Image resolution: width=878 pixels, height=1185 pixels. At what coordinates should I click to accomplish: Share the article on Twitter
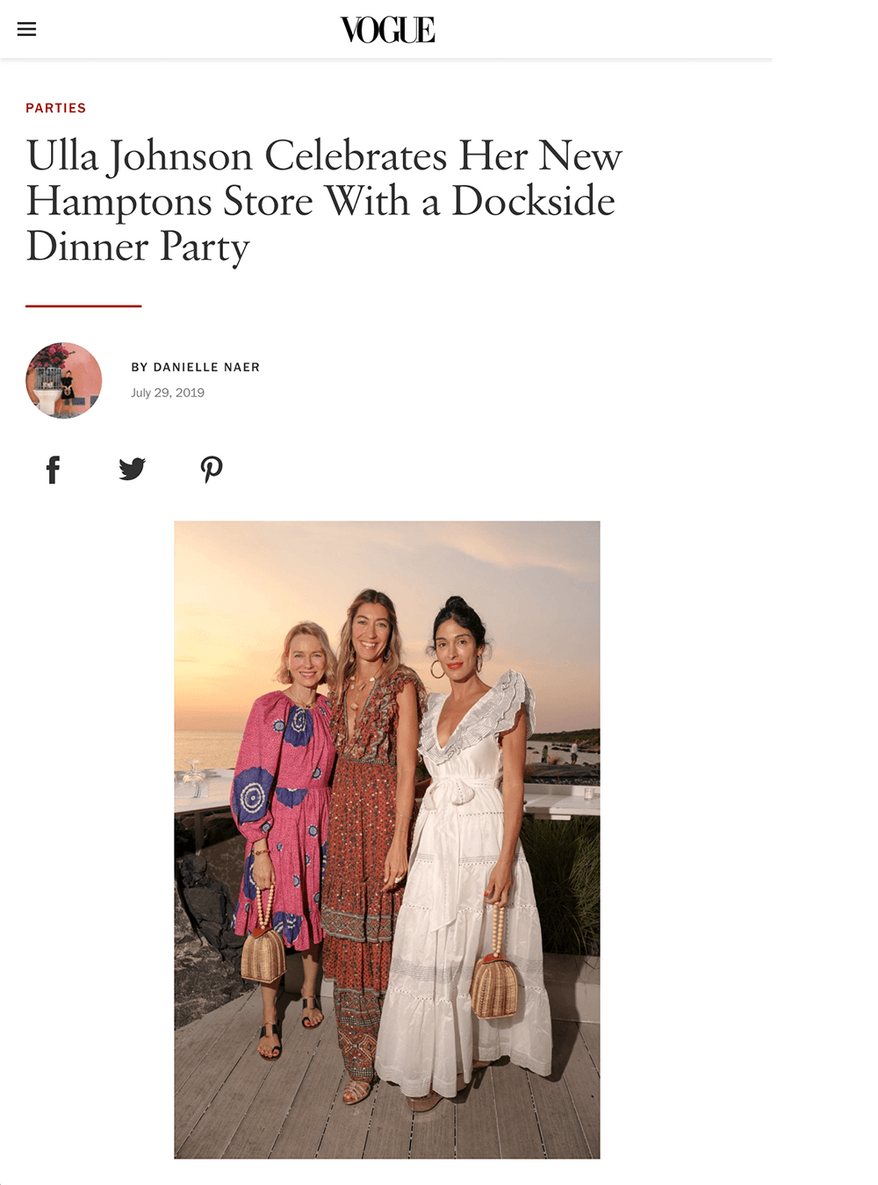132,469
